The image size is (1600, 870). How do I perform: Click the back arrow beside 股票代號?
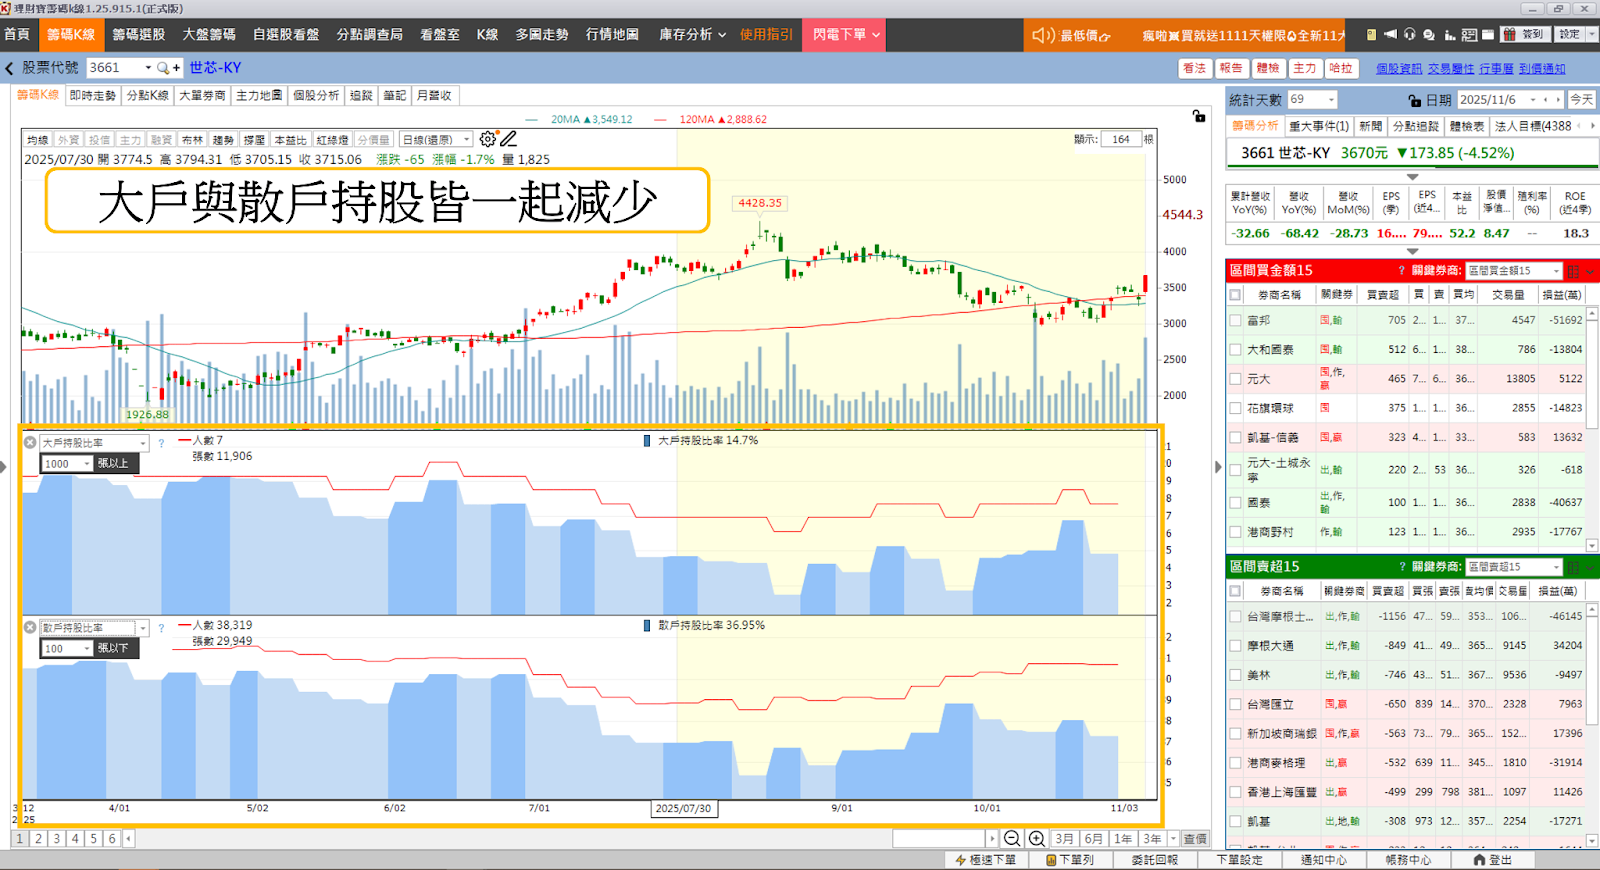9,68
